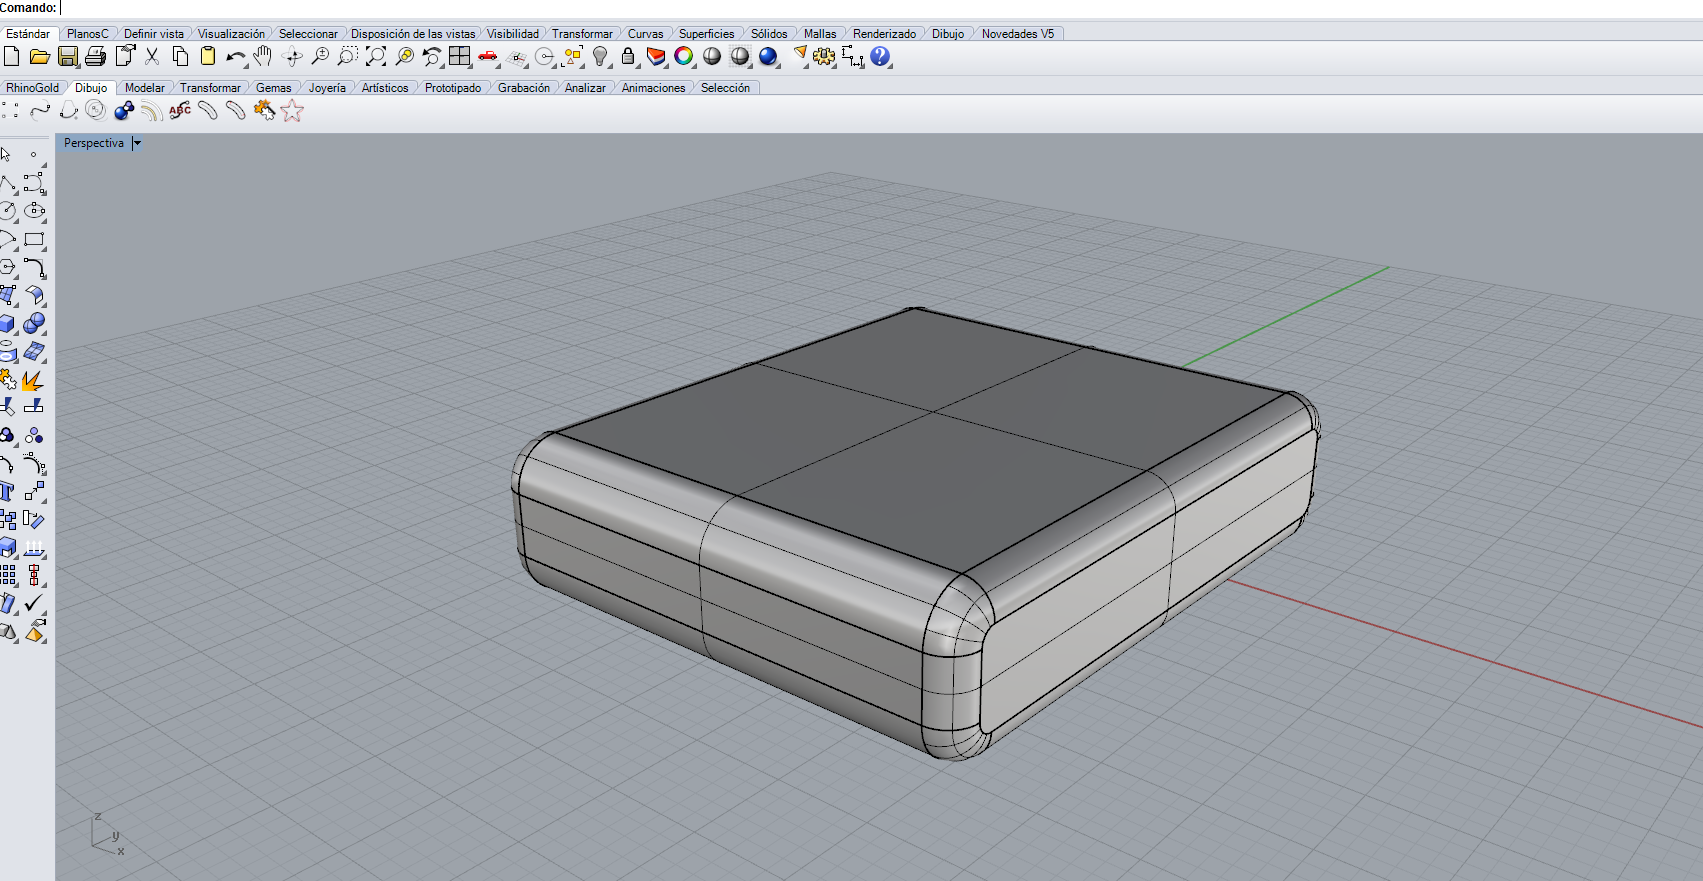Open the Perspectiva viewport dropdown arrow
The width and height of the screenshot is (1703, 881).
137,143
